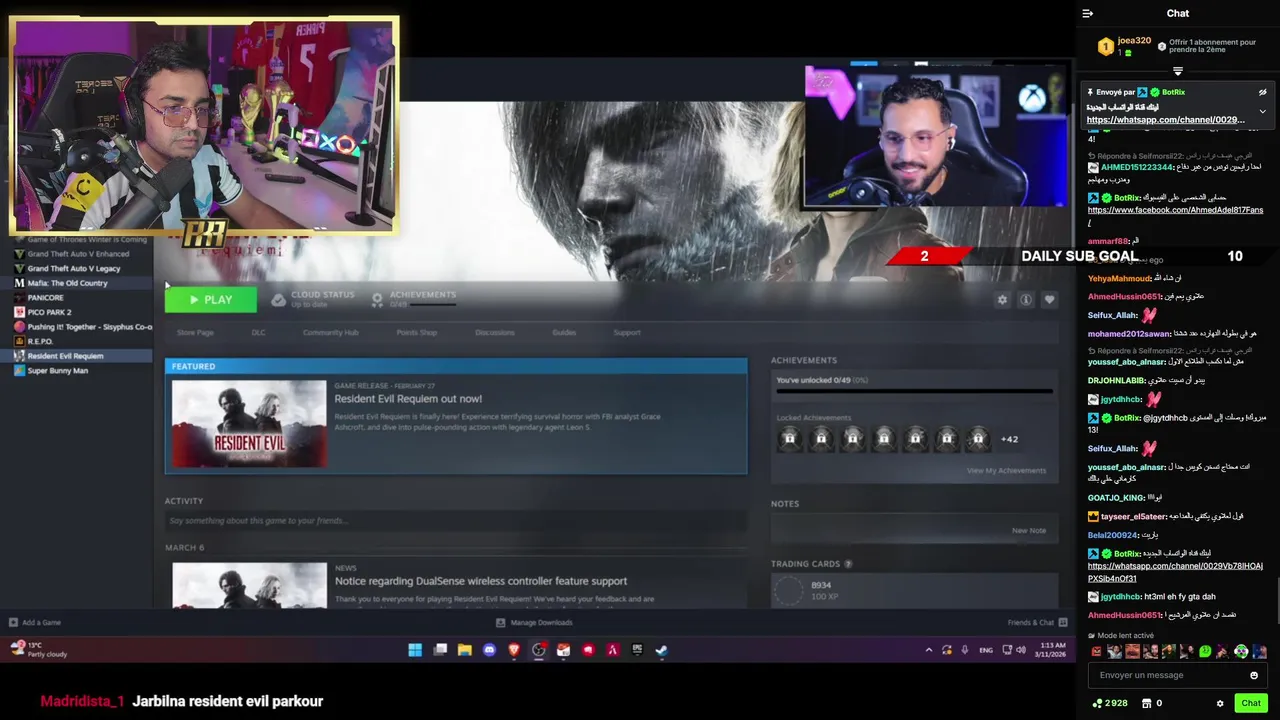Open Manage Downloads in Steam footer
The width and height of the screenshot is (1280, 720).
(x=534, y=622)
